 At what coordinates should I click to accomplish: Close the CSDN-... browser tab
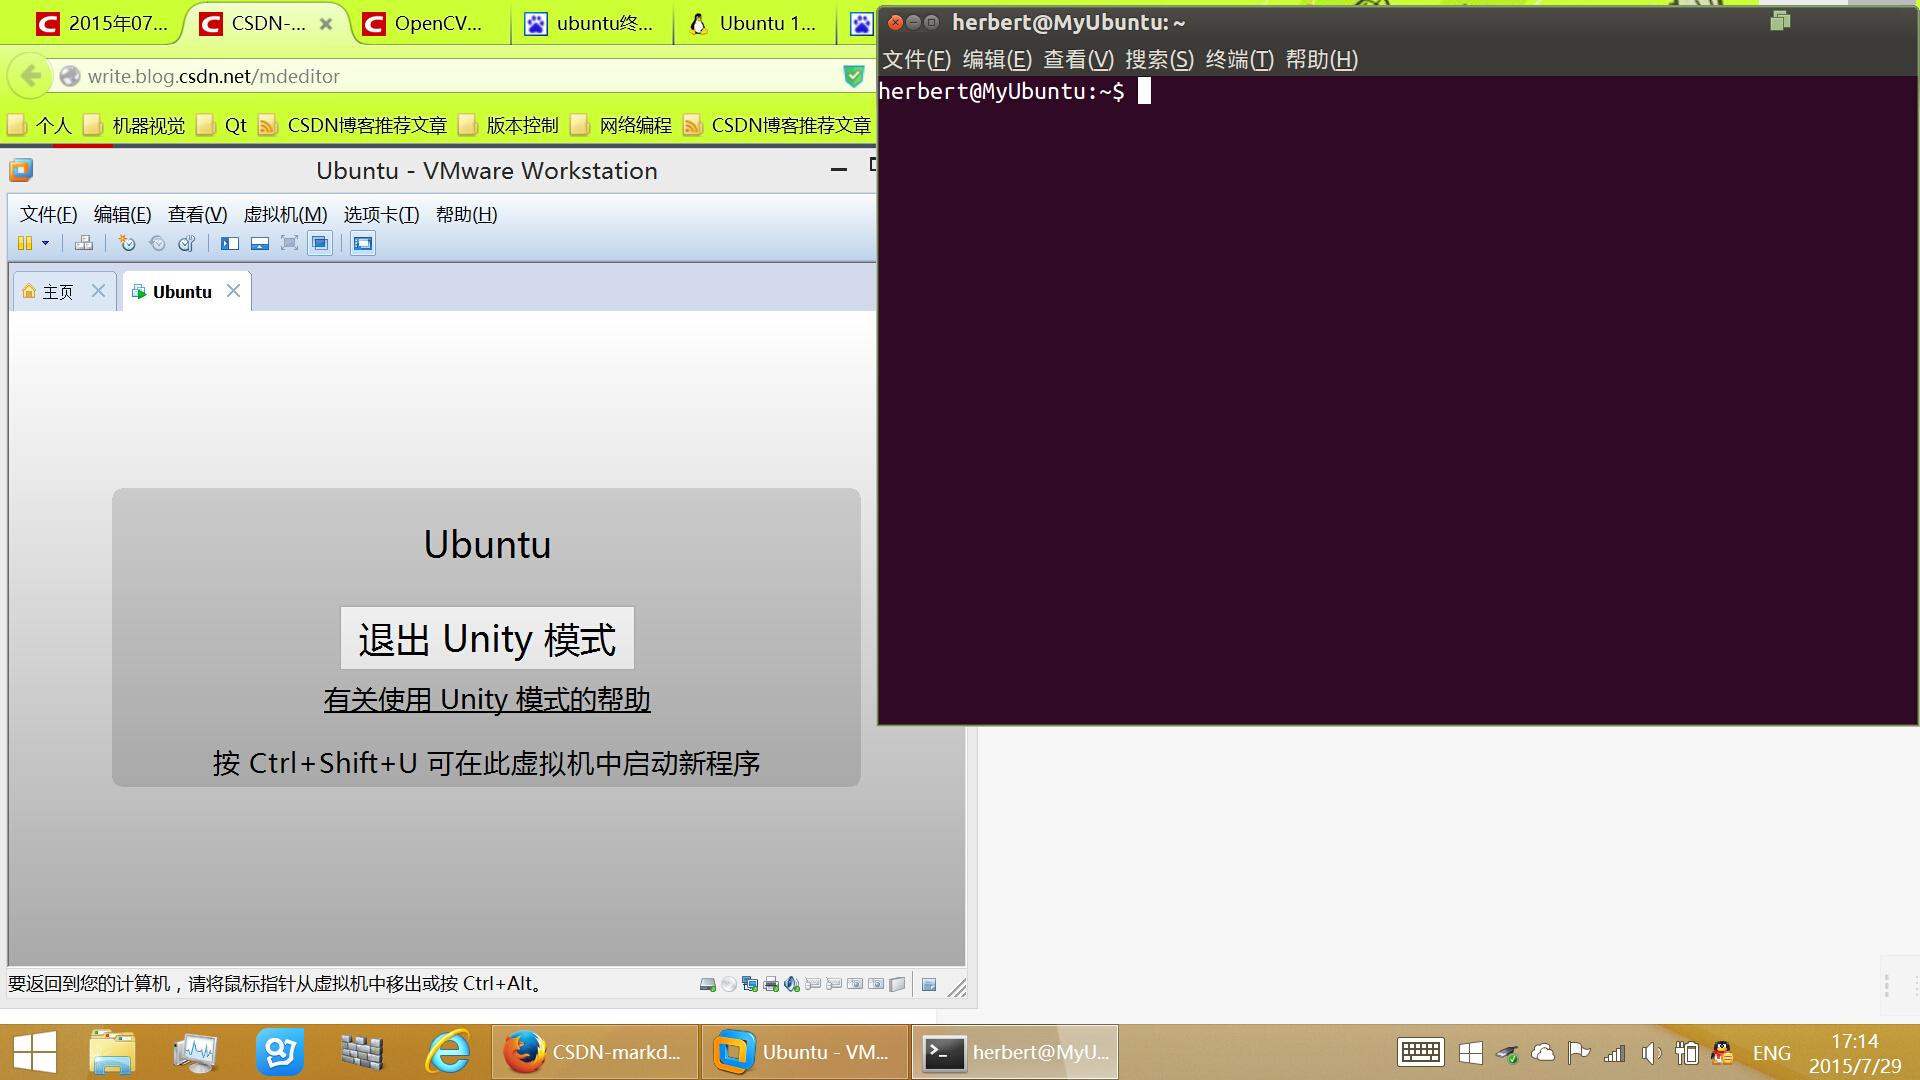click(x=326, y=24)
